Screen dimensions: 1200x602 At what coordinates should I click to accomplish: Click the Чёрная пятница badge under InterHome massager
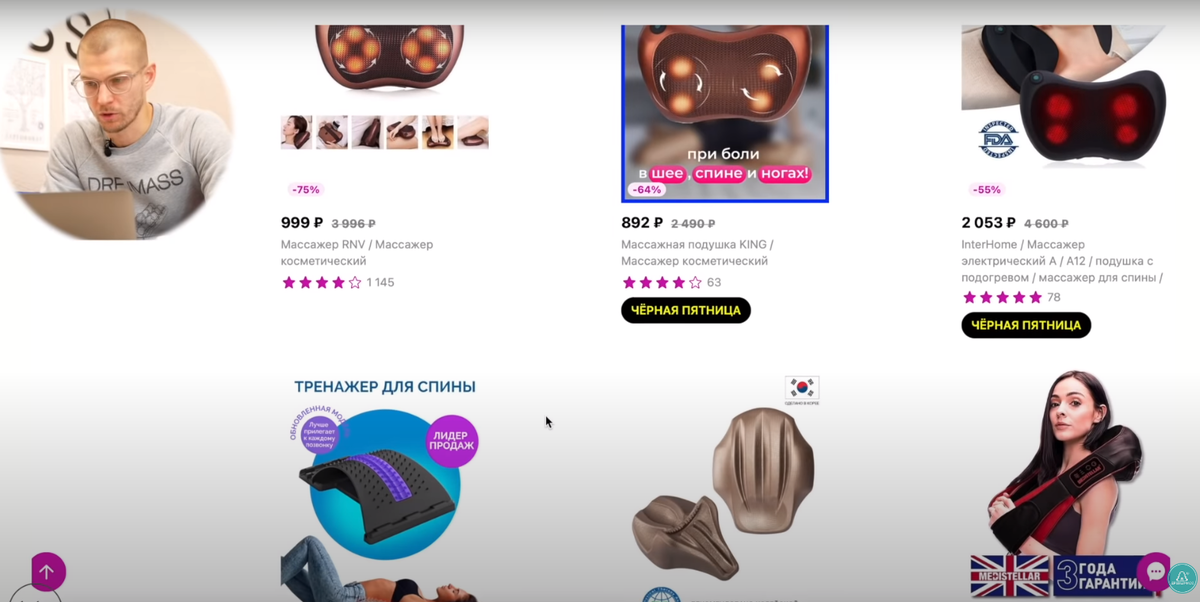[x=1026, y=325]
